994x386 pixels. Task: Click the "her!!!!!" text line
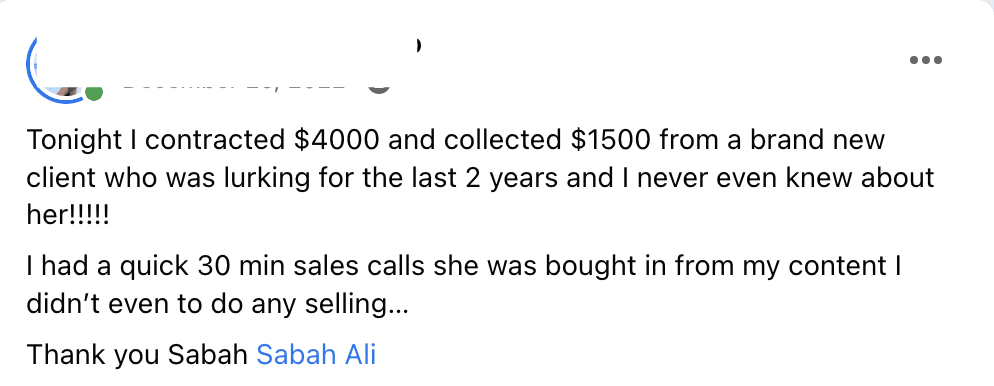[x=68, y=216]
